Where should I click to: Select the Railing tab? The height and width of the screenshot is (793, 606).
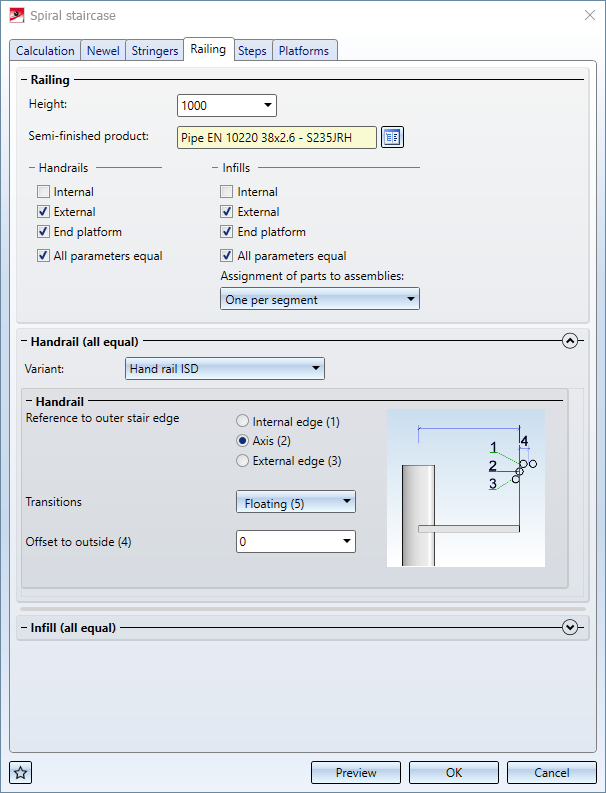[x=208, y=49]
